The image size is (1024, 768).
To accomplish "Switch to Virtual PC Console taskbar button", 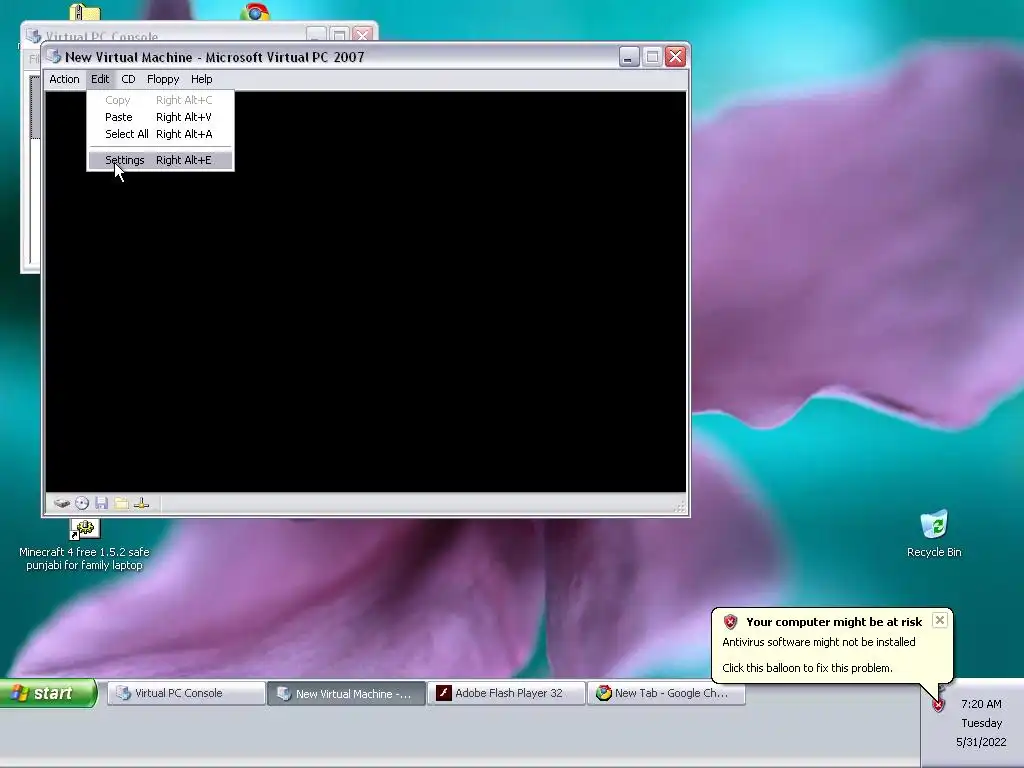I will 186,693.
